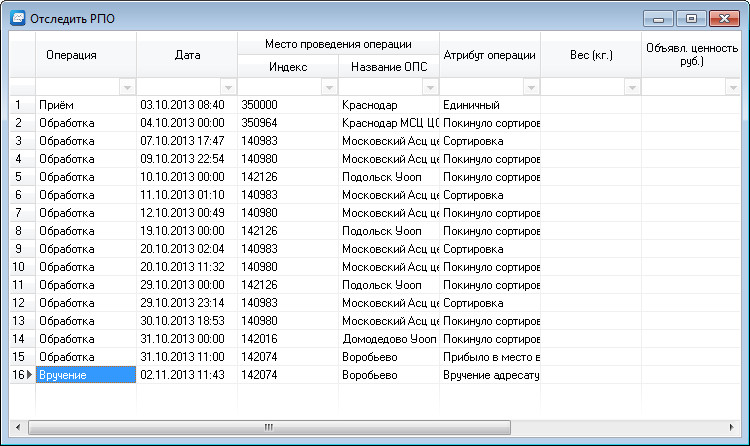Open the Название ОПС filter dropdown
Image resolution: width=750 pixels, height=446 pixels.
430,87
